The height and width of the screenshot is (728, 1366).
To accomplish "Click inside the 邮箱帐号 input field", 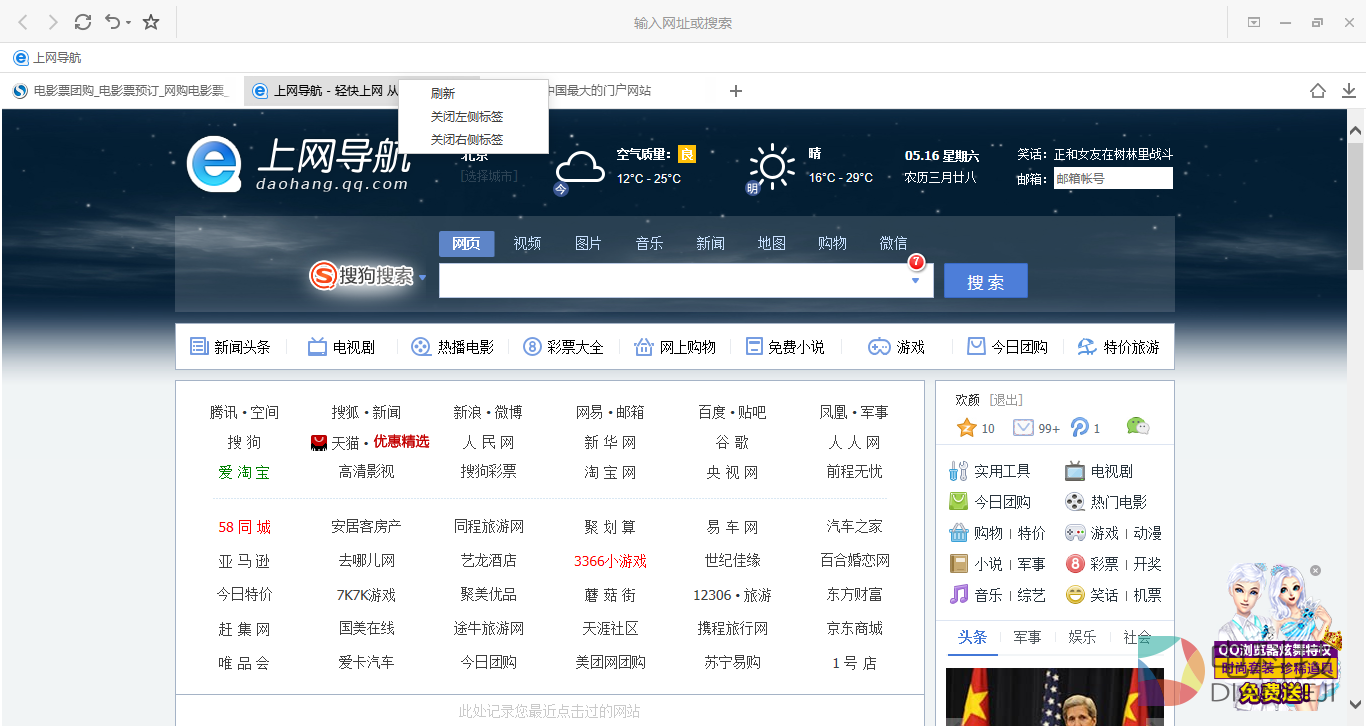I will tap(1112, 178).
